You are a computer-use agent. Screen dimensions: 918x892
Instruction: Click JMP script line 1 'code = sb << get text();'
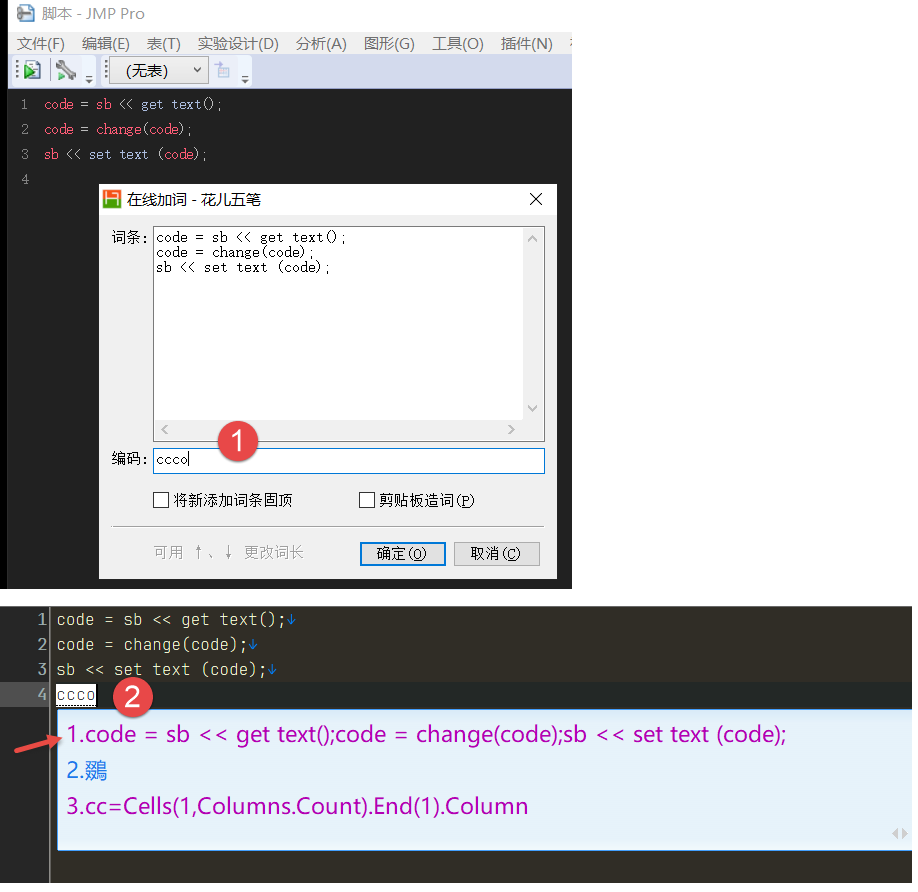133,105
